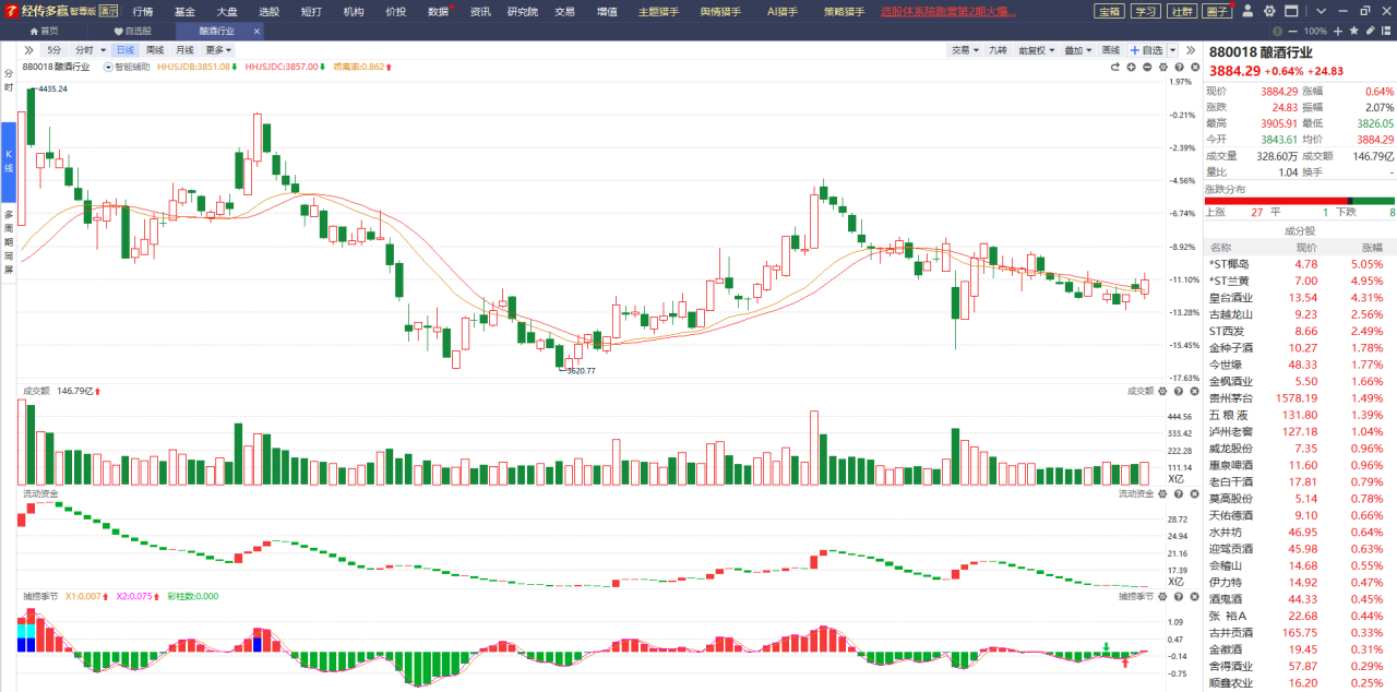Switch to 分时 view in left sidebar
The width and height of the screenshot is (1397, 692).
(9, 81)
